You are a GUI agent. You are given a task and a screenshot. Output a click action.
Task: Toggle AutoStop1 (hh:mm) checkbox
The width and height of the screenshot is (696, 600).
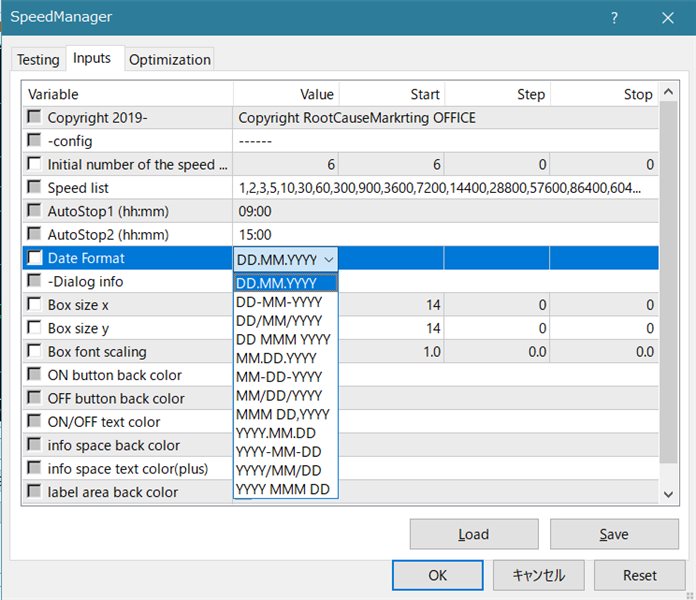(34, 210)
